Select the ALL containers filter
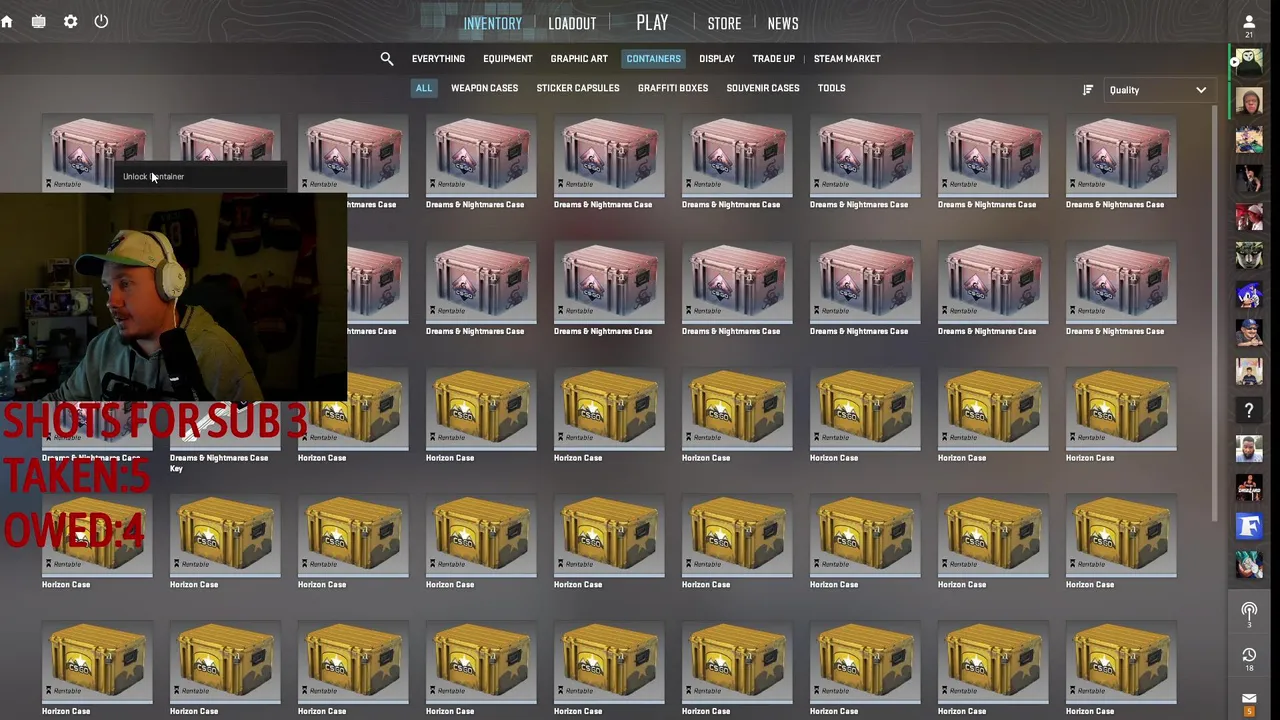This screenshot has width=1280, height=720. pyautogui.click(x=424, y=88)
